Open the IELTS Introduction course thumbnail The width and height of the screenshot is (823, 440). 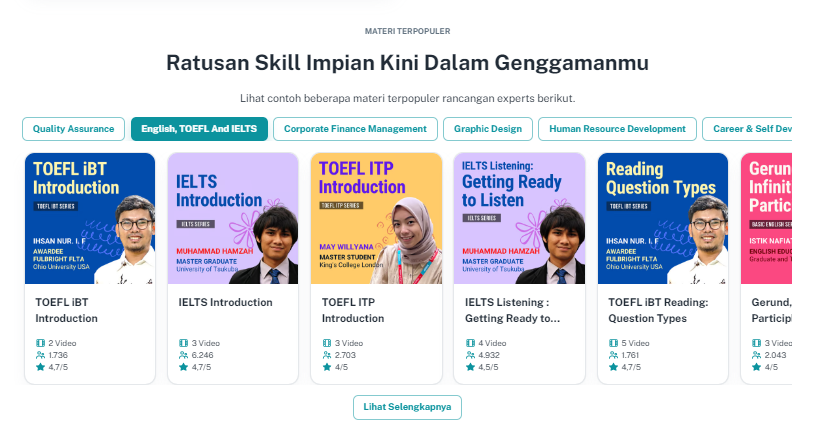point(233,218)
